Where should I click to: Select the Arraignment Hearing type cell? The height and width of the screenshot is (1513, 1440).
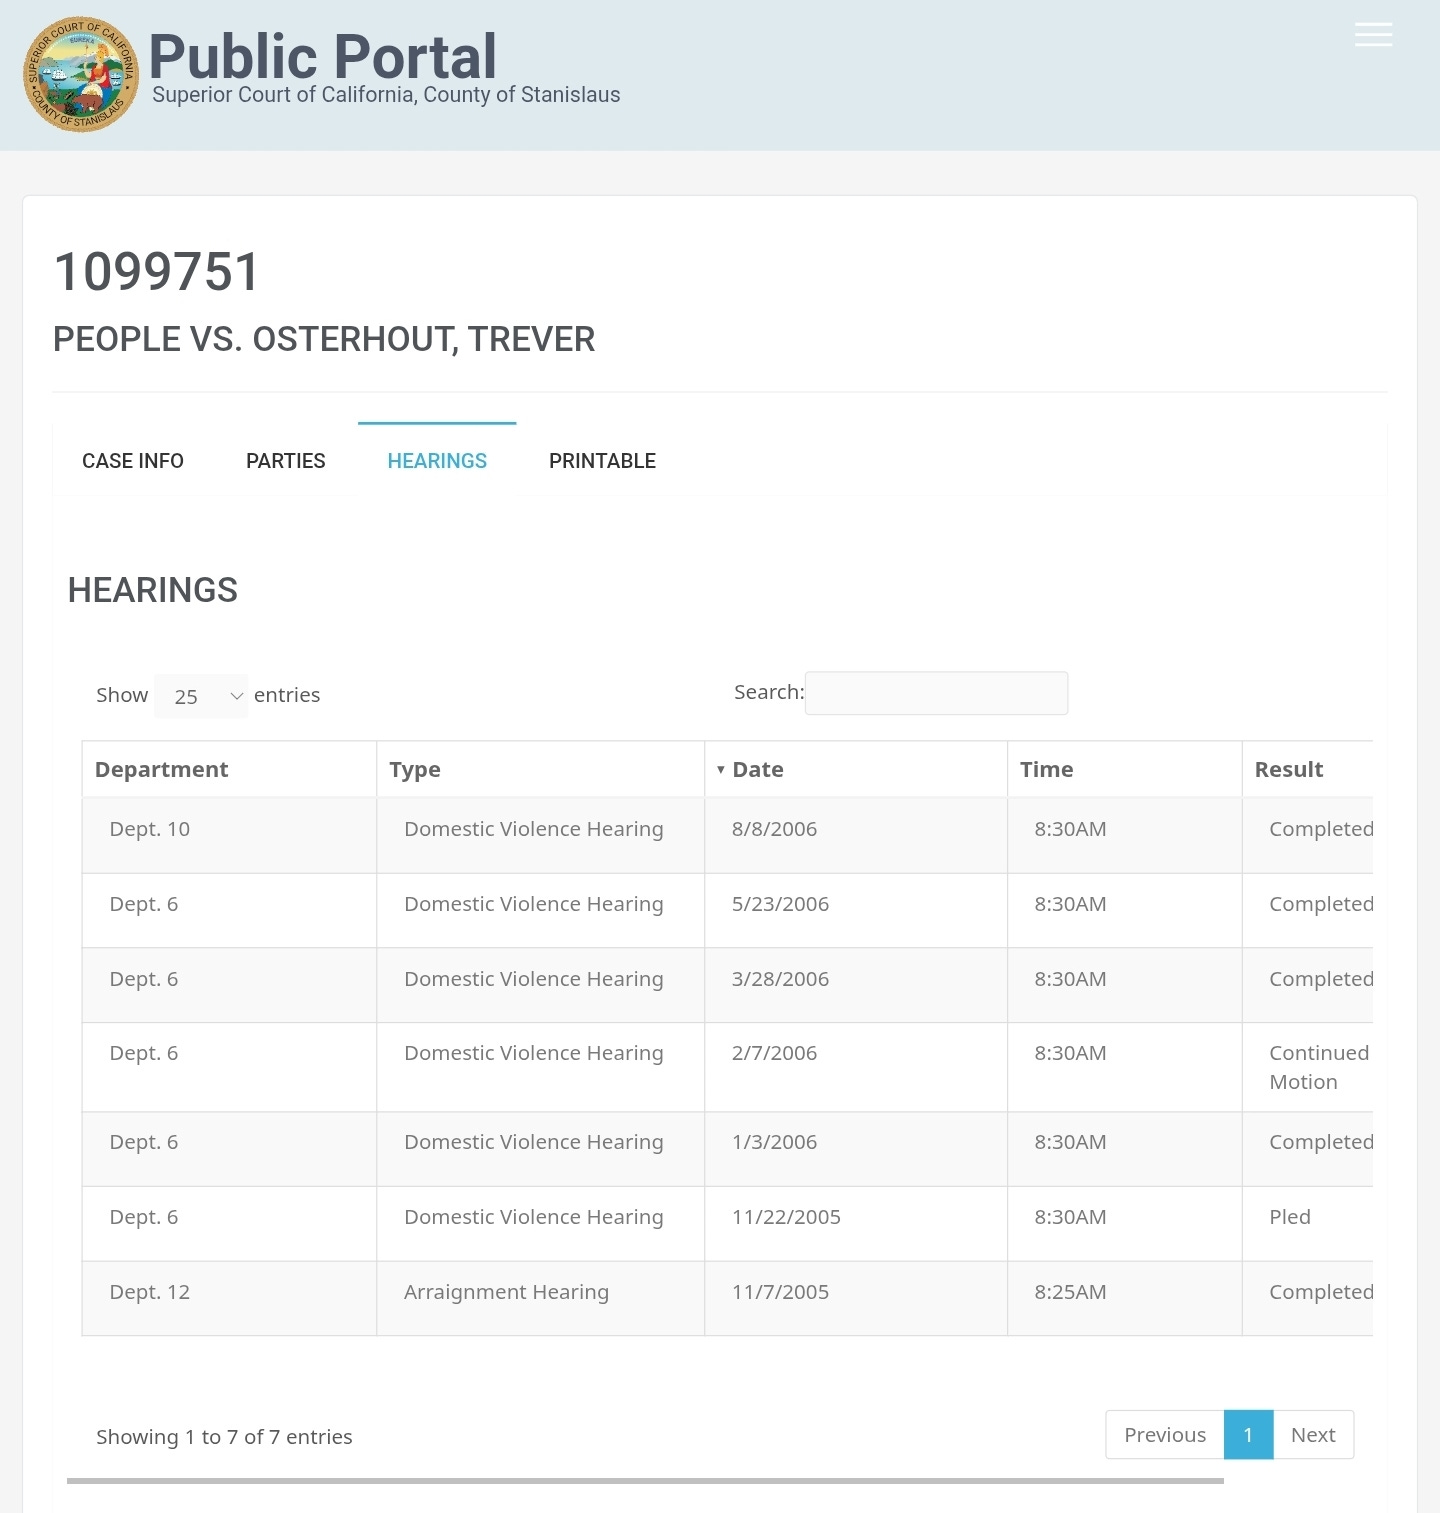pyautogui.click(x=541, y=1298)
